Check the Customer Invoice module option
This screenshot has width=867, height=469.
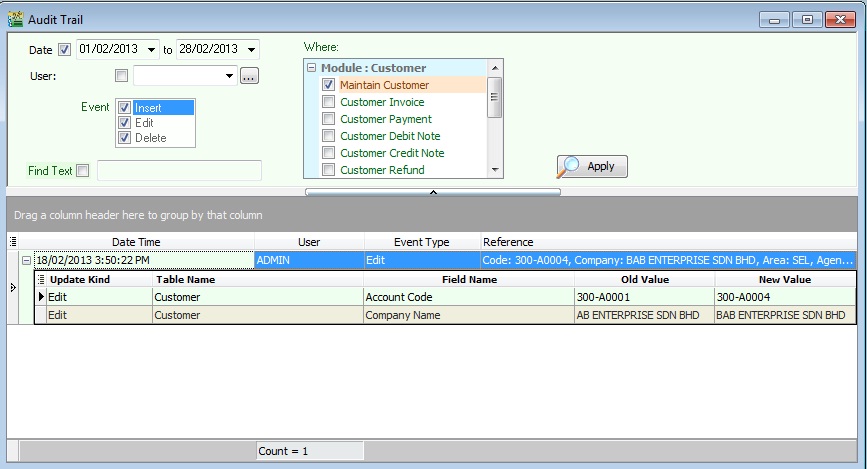[x=328, y=102]
